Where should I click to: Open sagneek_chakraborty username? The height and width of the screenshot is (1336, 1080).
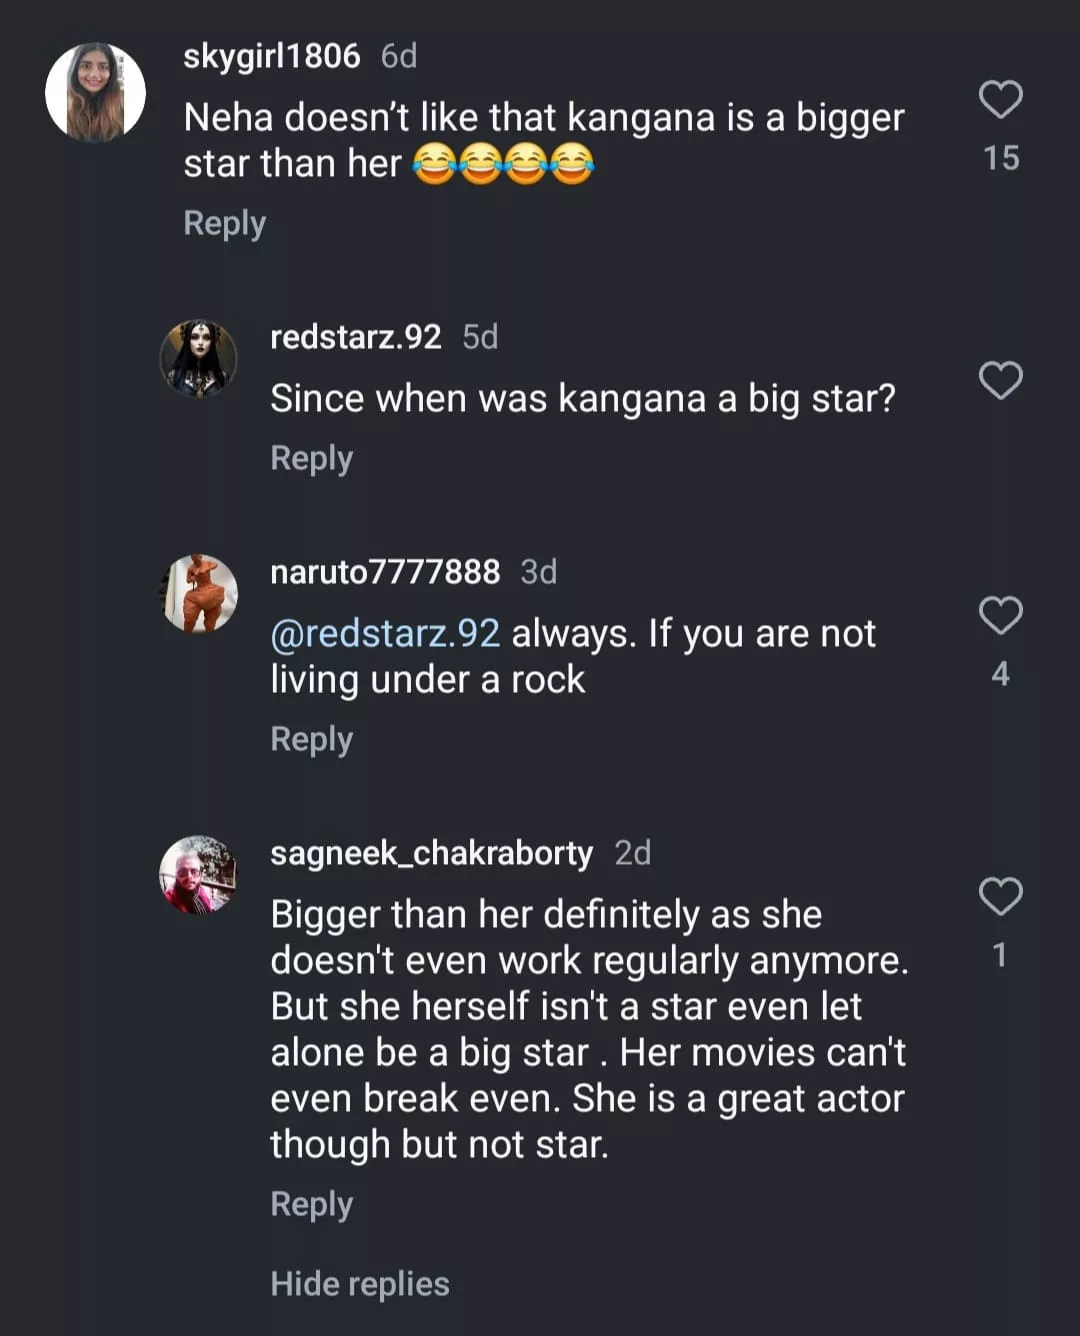pos(432,853)
